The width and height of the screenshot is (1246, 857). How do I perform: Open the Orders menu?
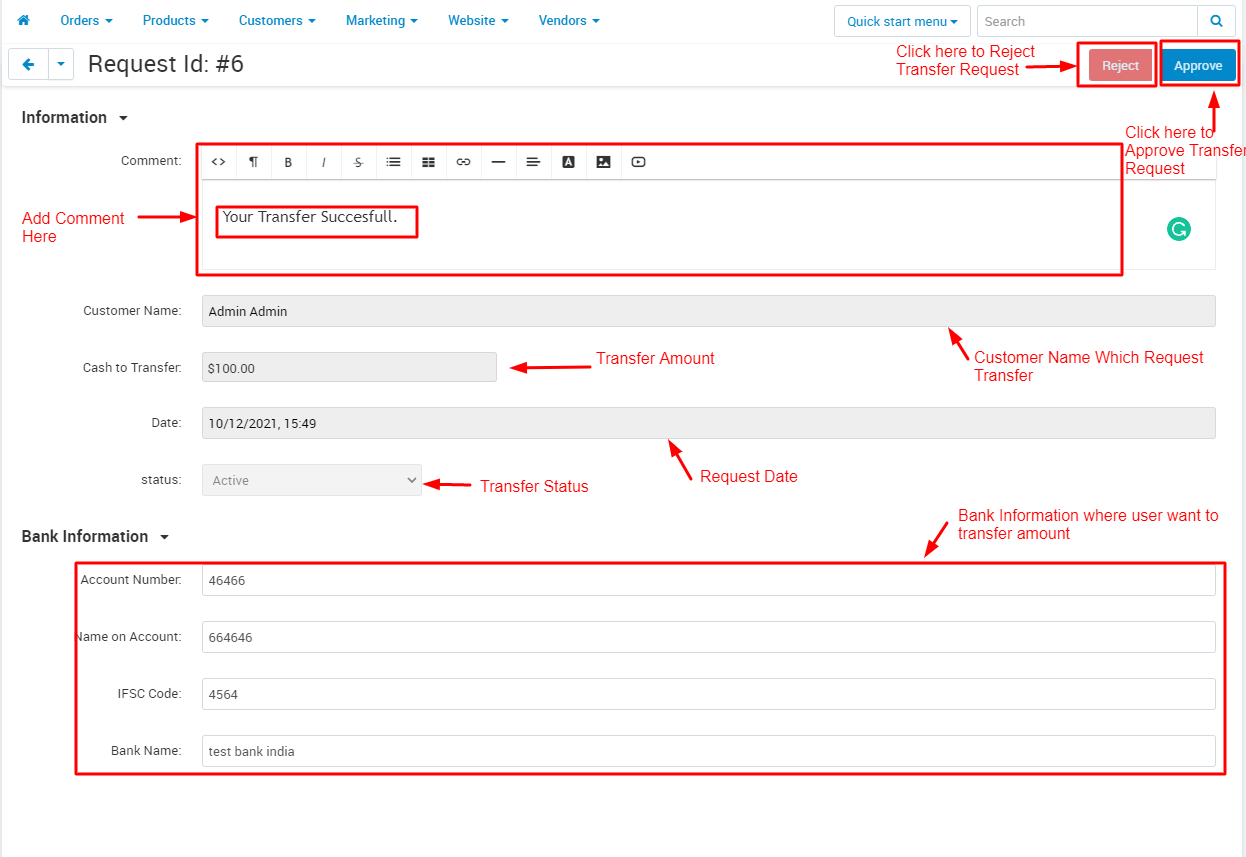click(86, 20)
